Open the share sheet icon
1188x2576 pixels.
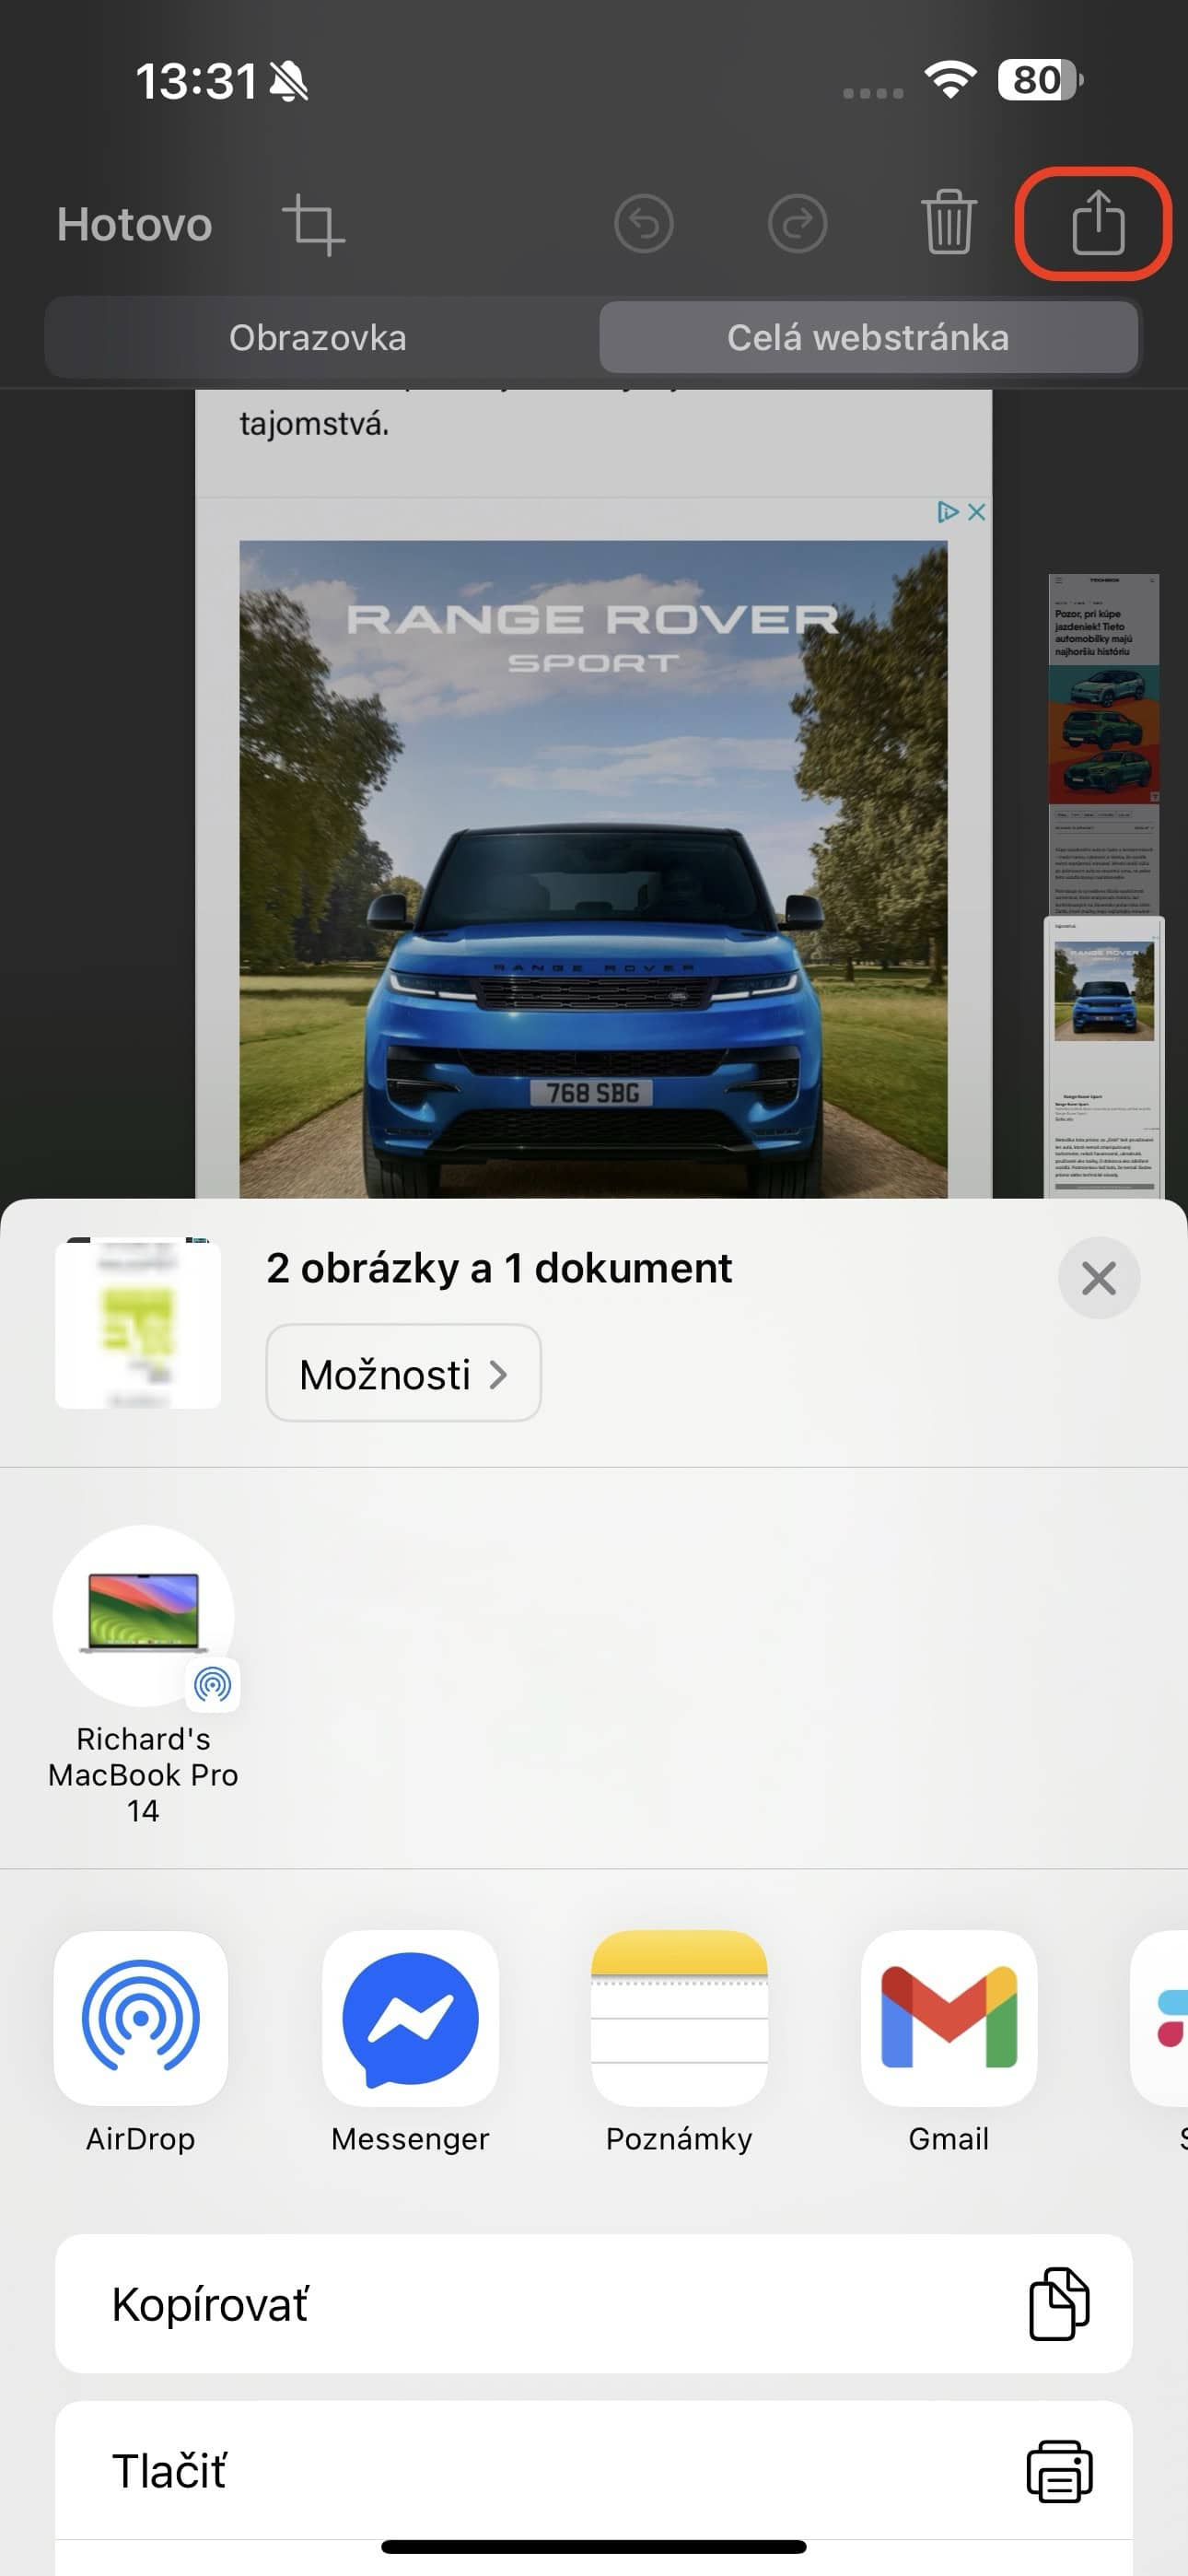[x=1098, y=222]
